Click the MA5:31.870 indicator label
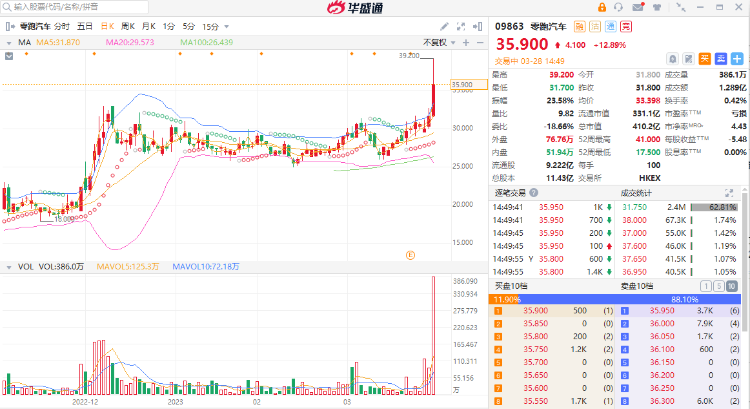 [x=58, y=43]
